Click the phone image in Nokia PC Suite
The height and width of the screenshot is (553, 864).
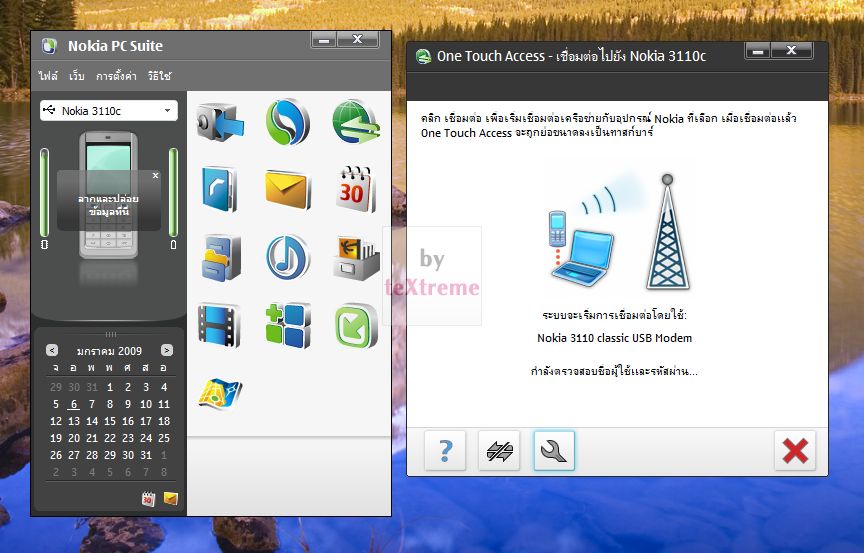click(x=109, y=194)
